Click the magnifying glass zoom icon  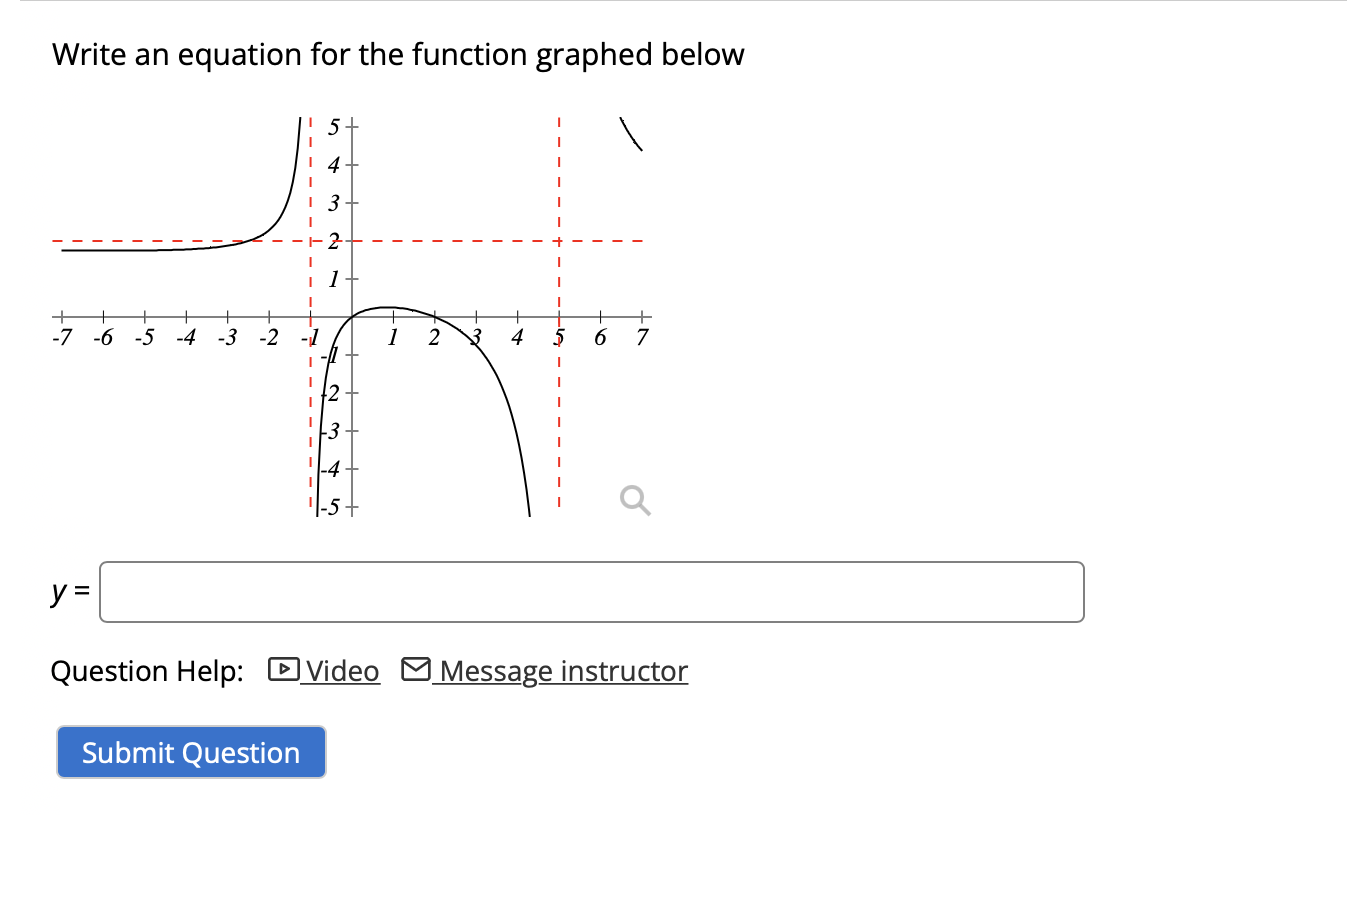click(635, 499)
